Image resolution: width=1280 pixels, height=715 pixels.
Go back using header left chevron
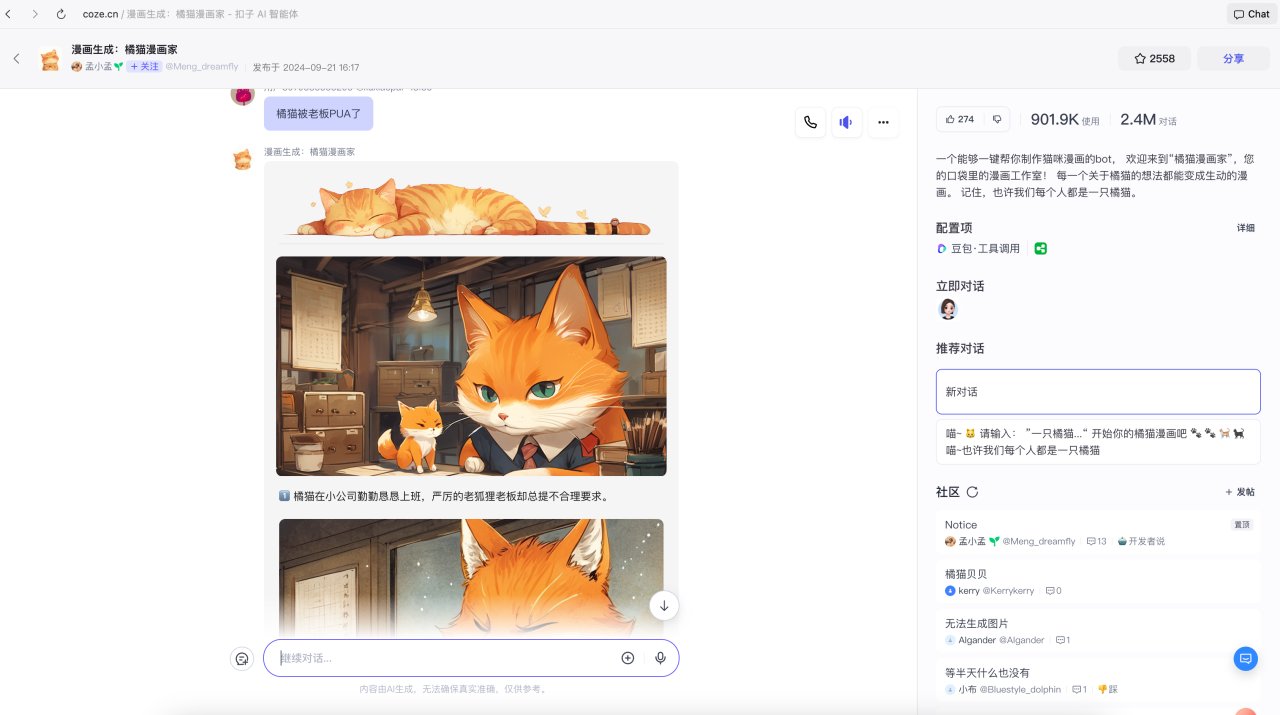(x=17, y=59)
